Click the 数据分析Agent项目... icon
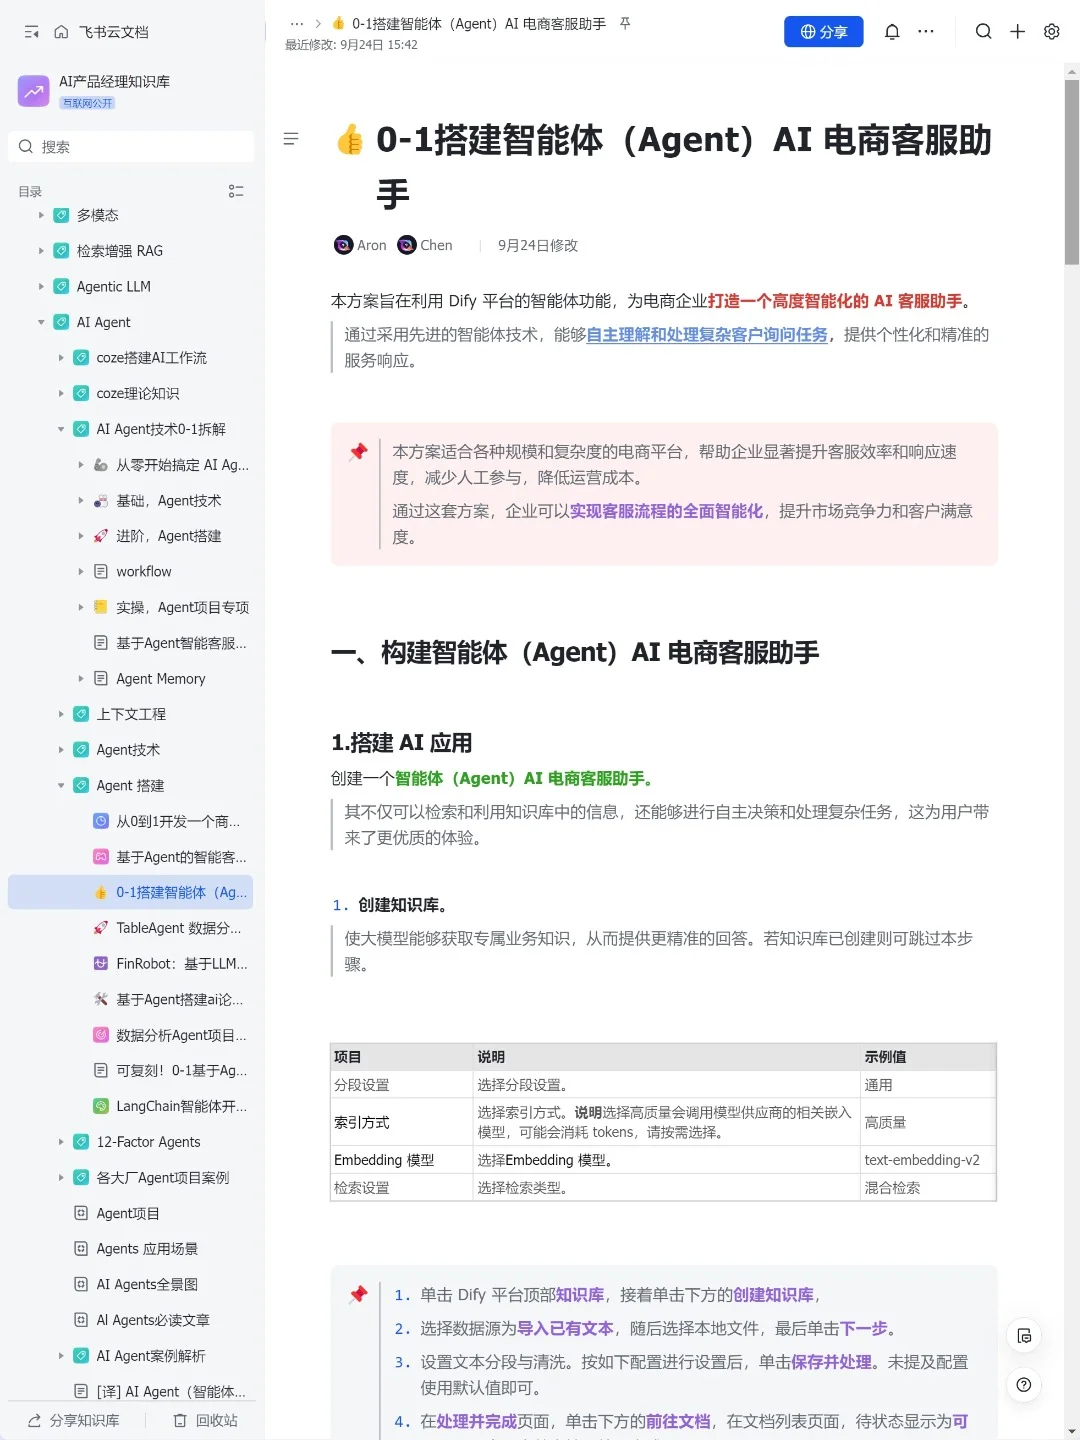Viewport: 1080px width, 1440px height. pyautogui.click(x=101, y=1035)
